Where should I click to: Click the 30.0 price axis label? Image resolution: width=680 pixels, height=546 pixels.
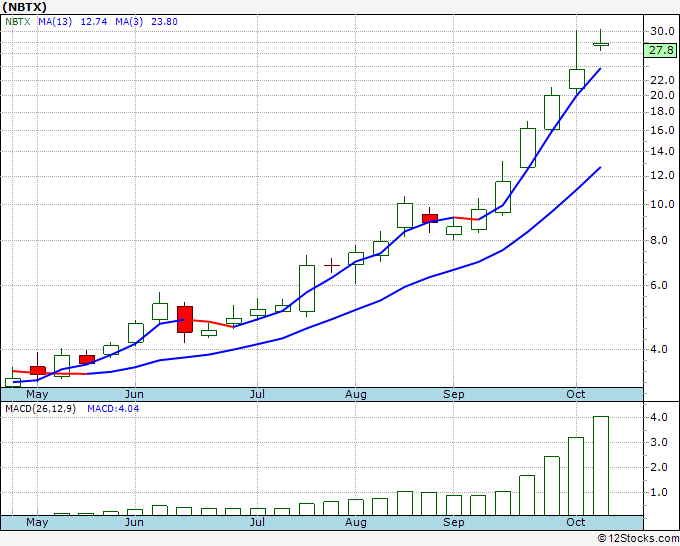[x=660, y=31]
